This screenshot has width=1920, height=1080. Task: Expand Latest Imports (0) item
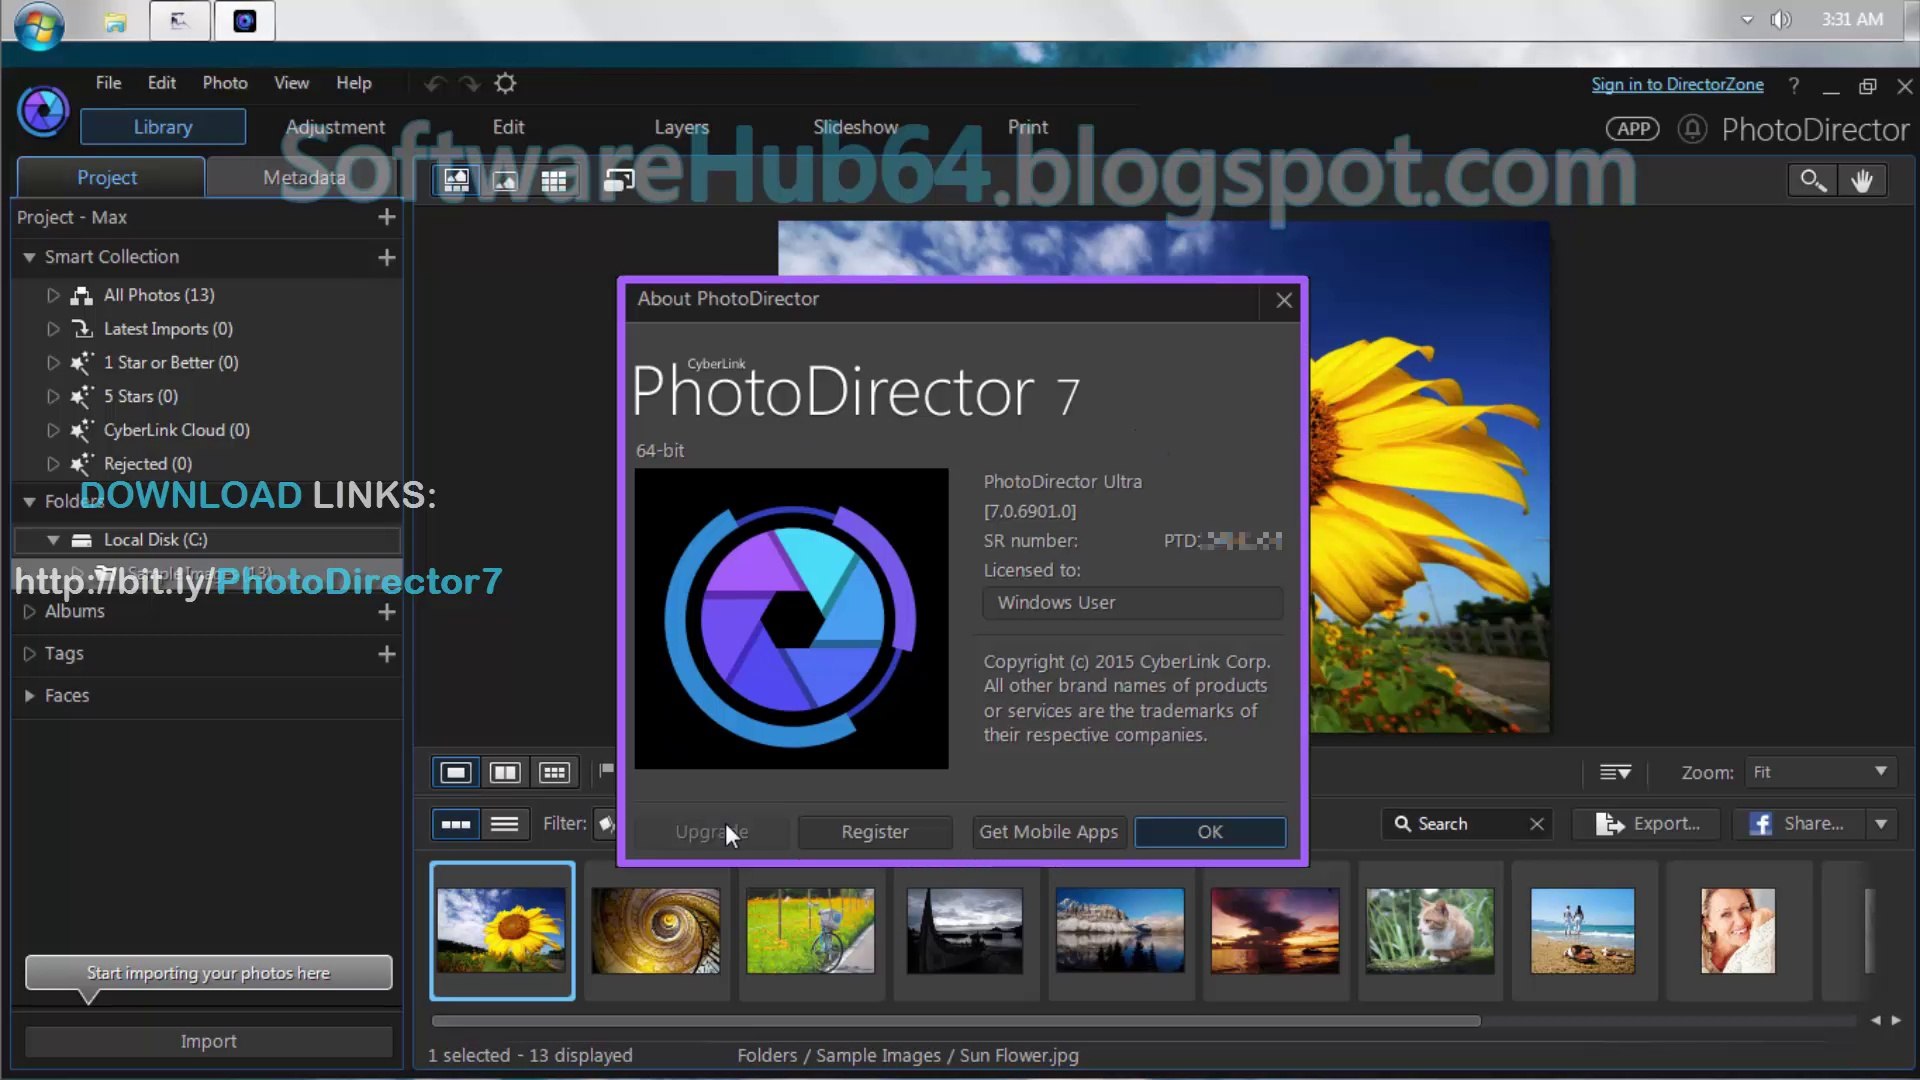pyautogui.click(x=53, y=329)
